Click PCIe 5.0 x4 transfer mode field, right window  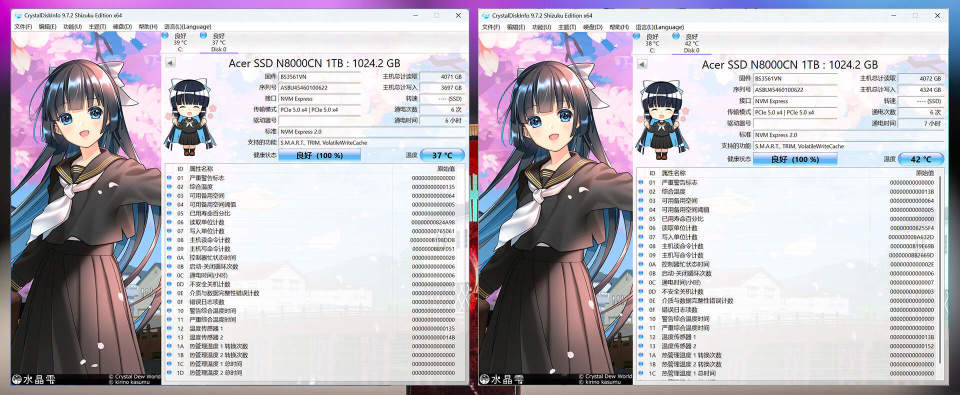coord(794,113)
